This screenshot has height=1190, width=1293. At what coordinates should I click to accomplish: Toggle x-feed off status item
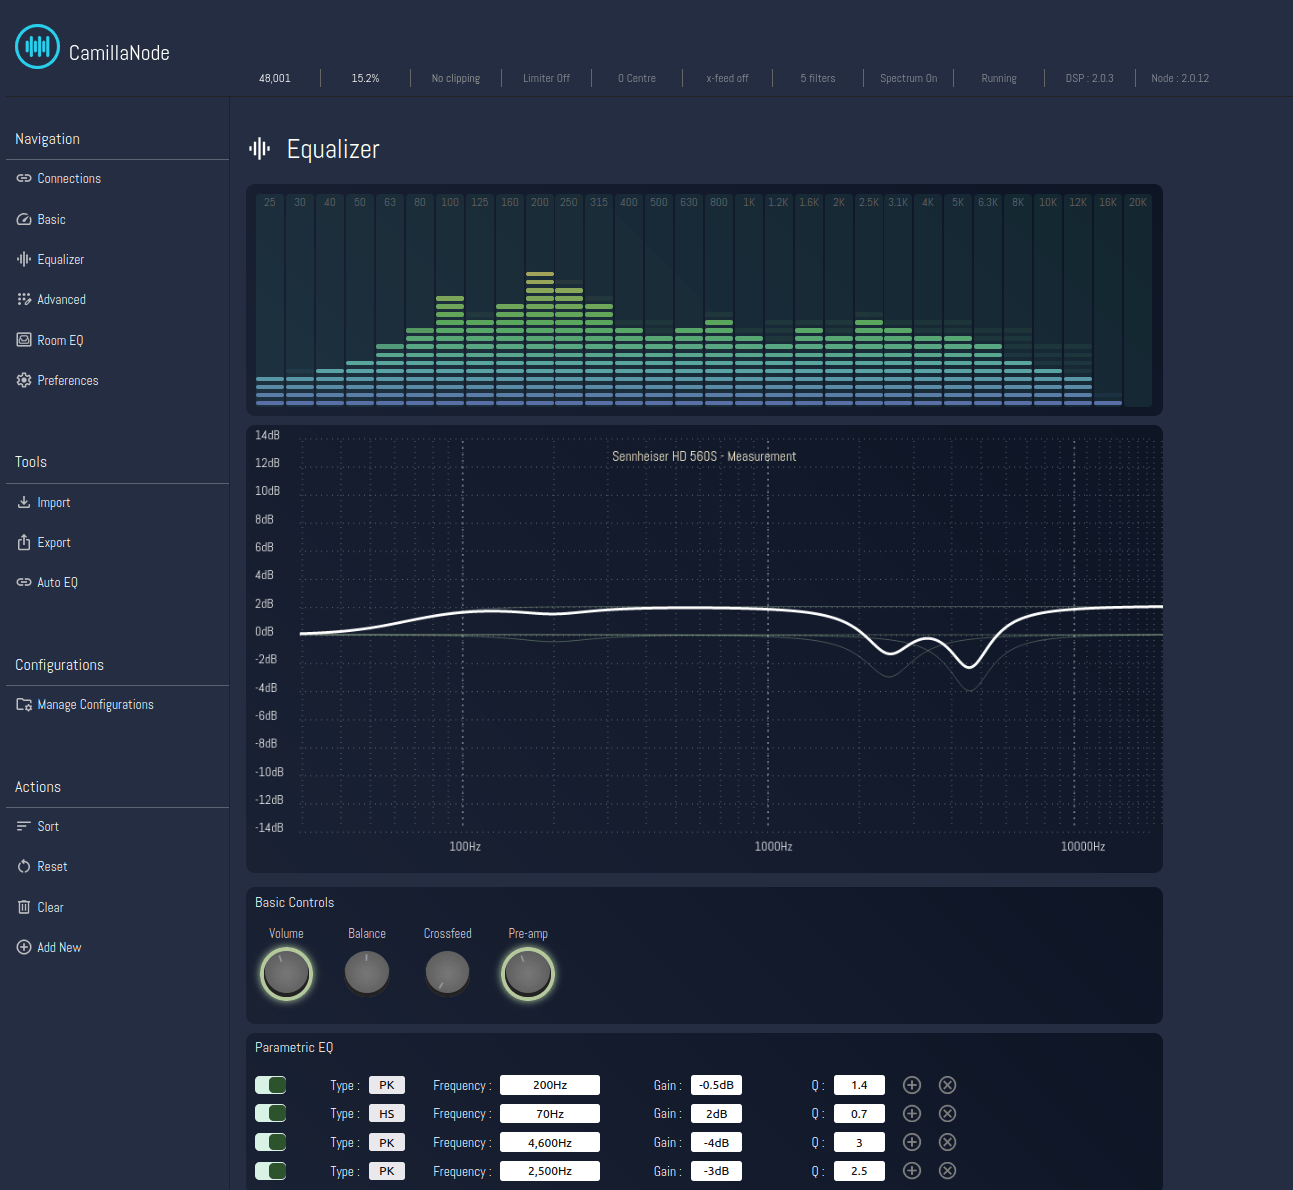point(727,78)
